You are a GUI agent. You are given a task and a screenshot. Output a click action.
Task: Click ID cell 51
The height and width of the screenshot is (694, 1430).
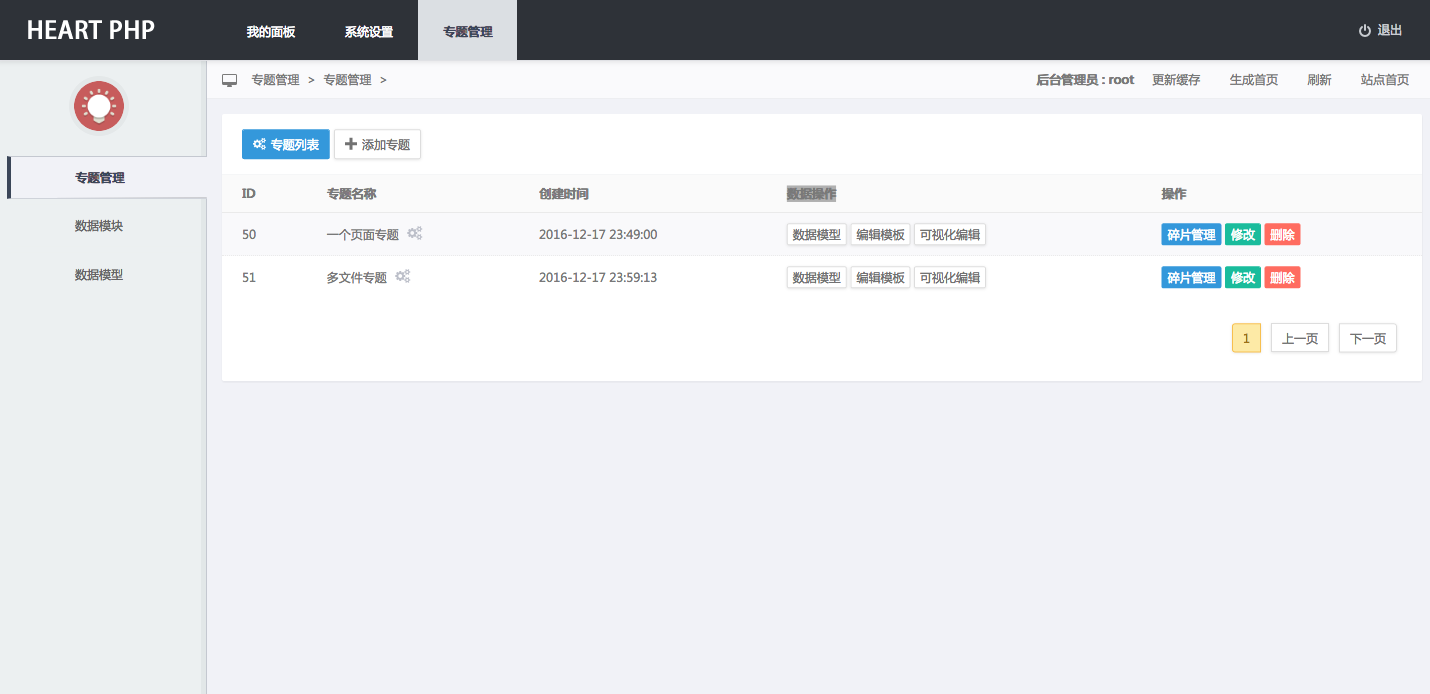tap(249, 278)
